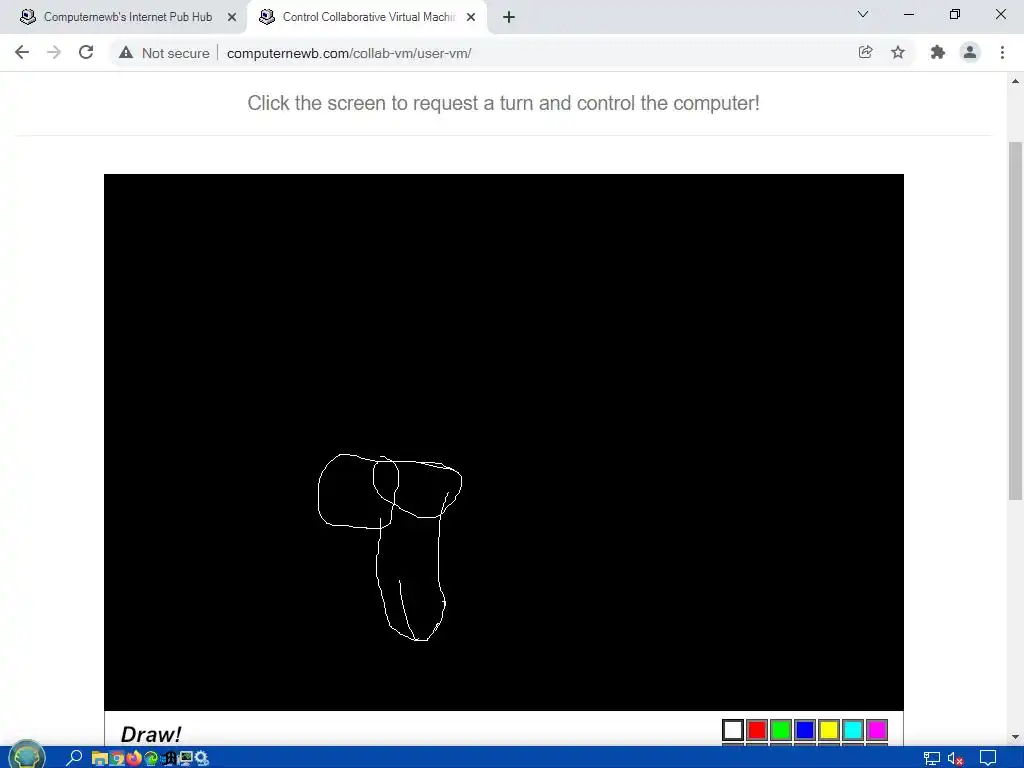Click the 'Click the screen to request a turn' heading

click(x=504, y=103)
